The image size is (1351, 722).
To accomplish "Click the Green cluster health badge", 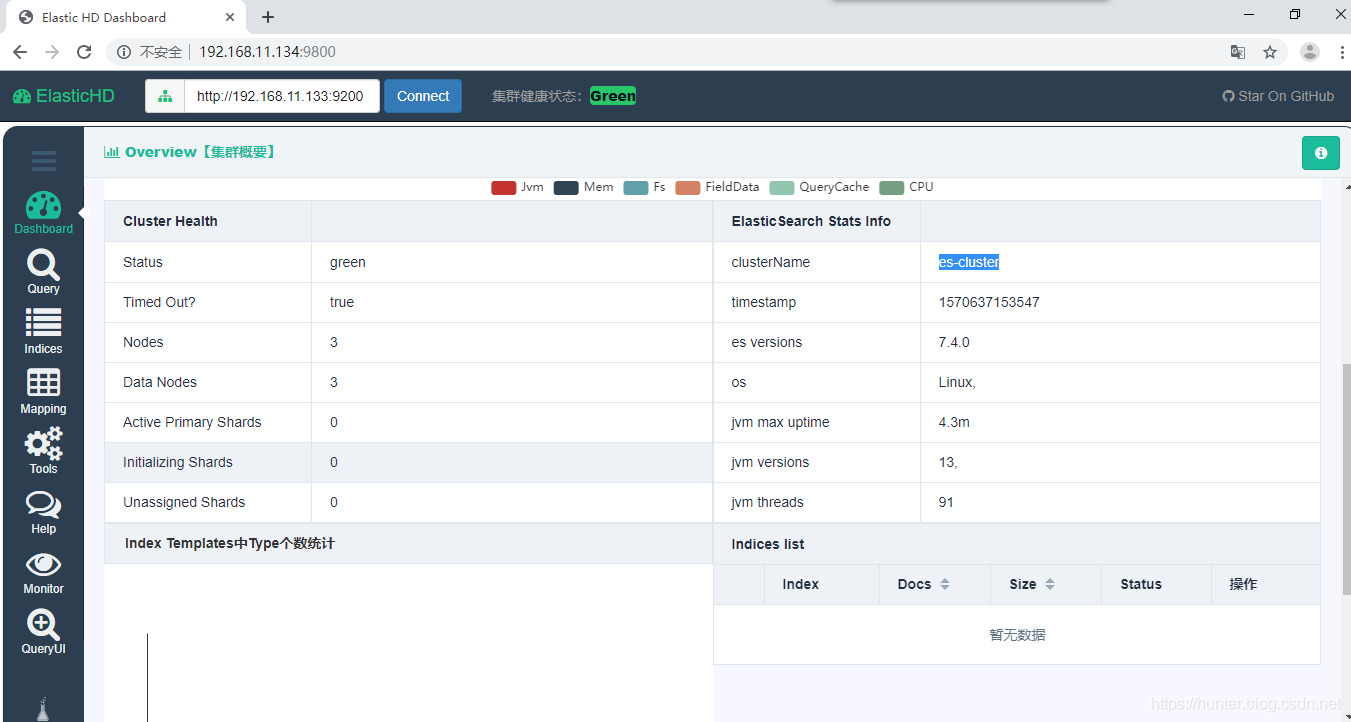I will (x=613, y=96).
